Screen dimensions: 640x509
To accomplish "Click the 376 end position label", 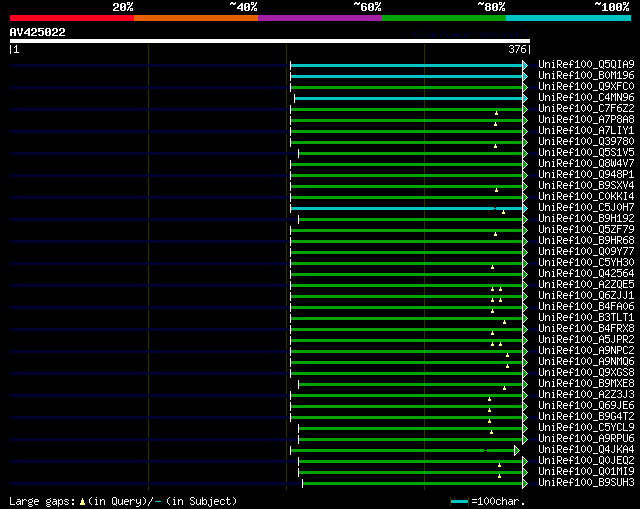I will [x=517, y=49].
